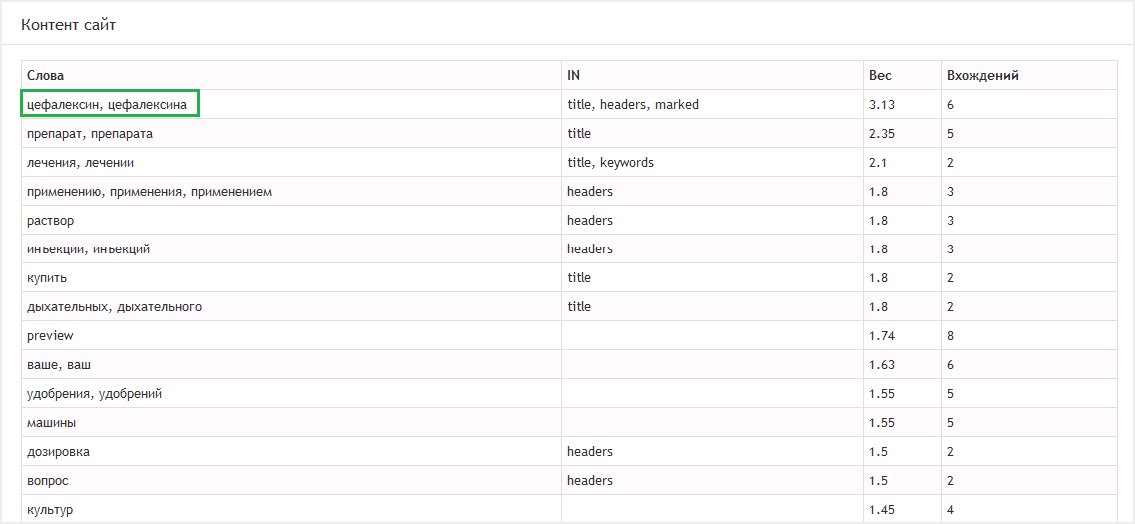Select the "машины" word cell

(x=52, y=423)
